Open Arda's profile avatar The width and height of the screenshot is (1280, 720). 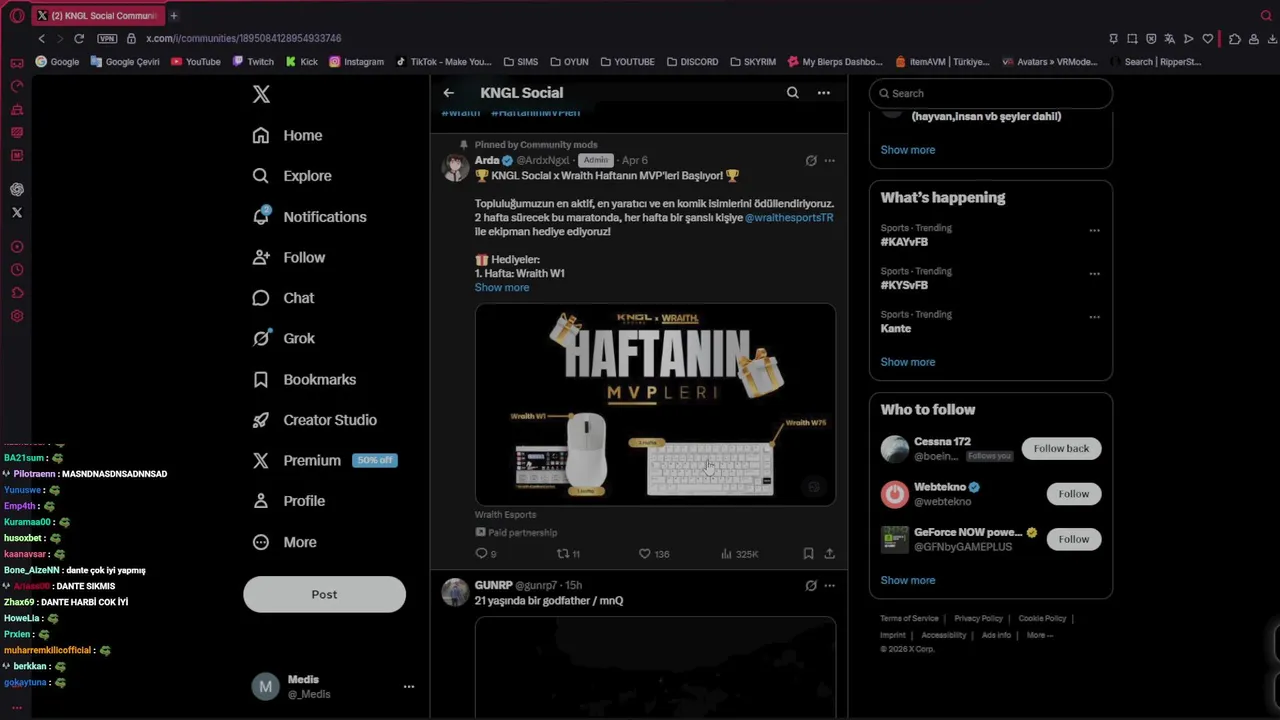tap(455, 167)
